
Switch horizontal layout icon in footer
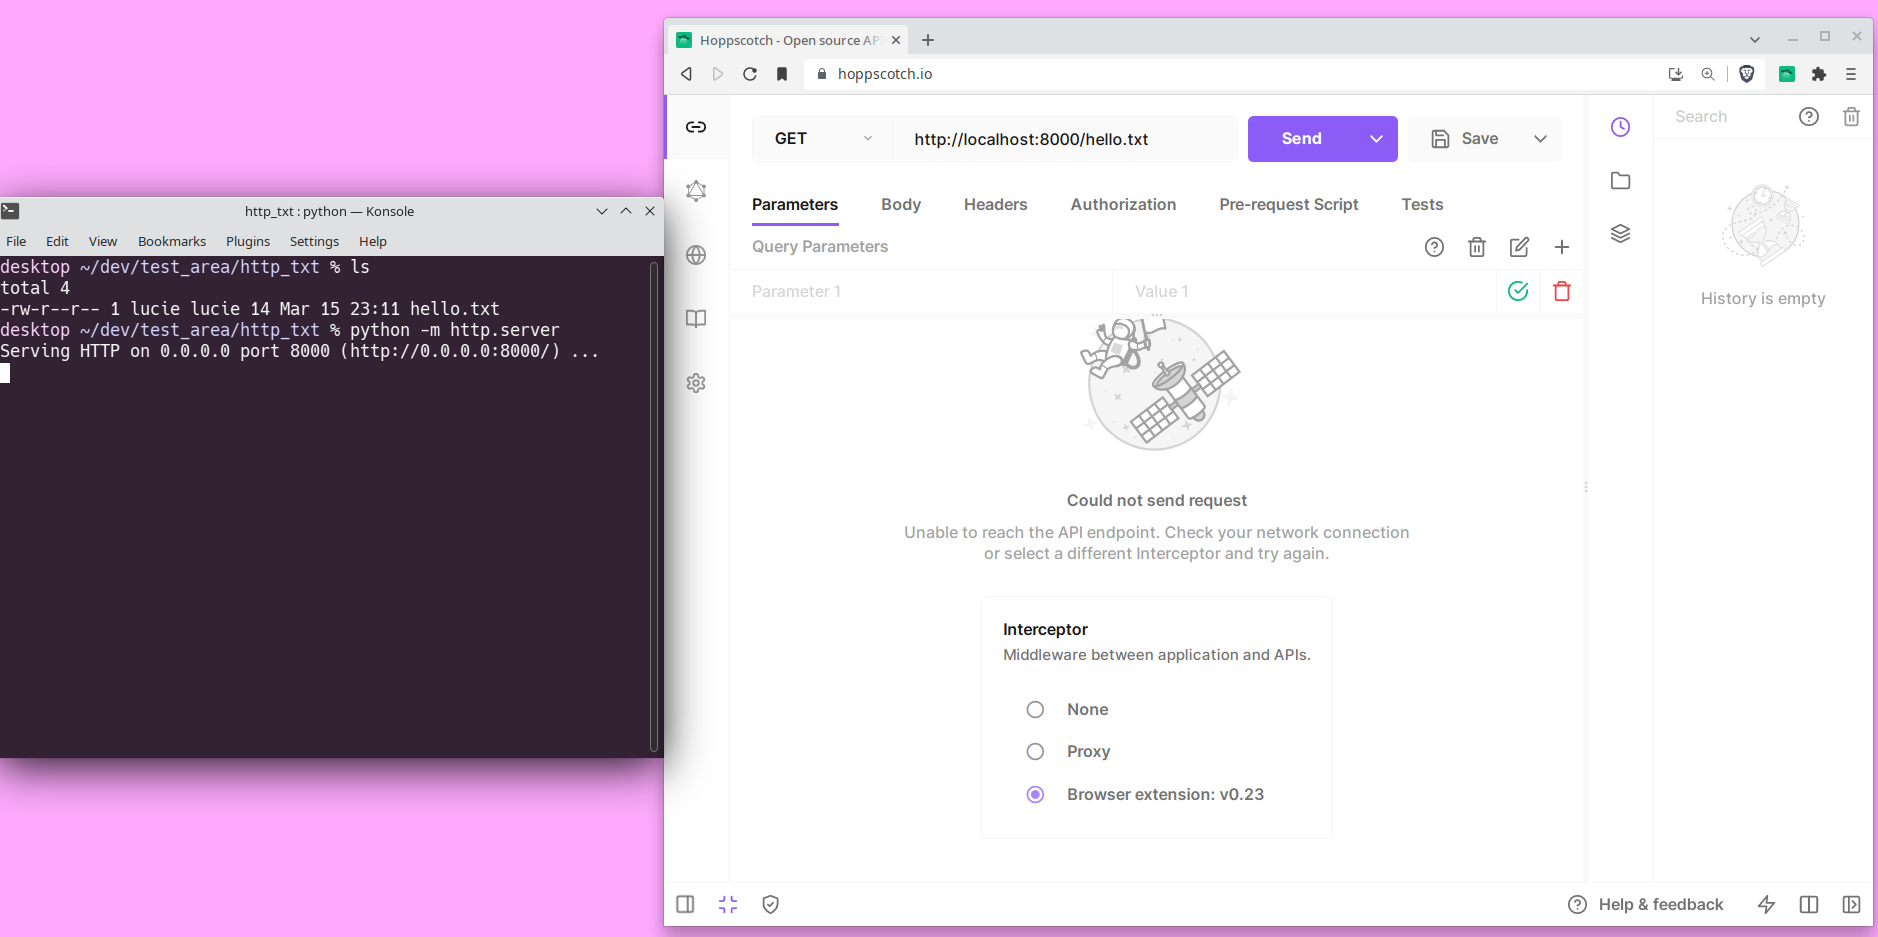click(x=1809, y=904)
